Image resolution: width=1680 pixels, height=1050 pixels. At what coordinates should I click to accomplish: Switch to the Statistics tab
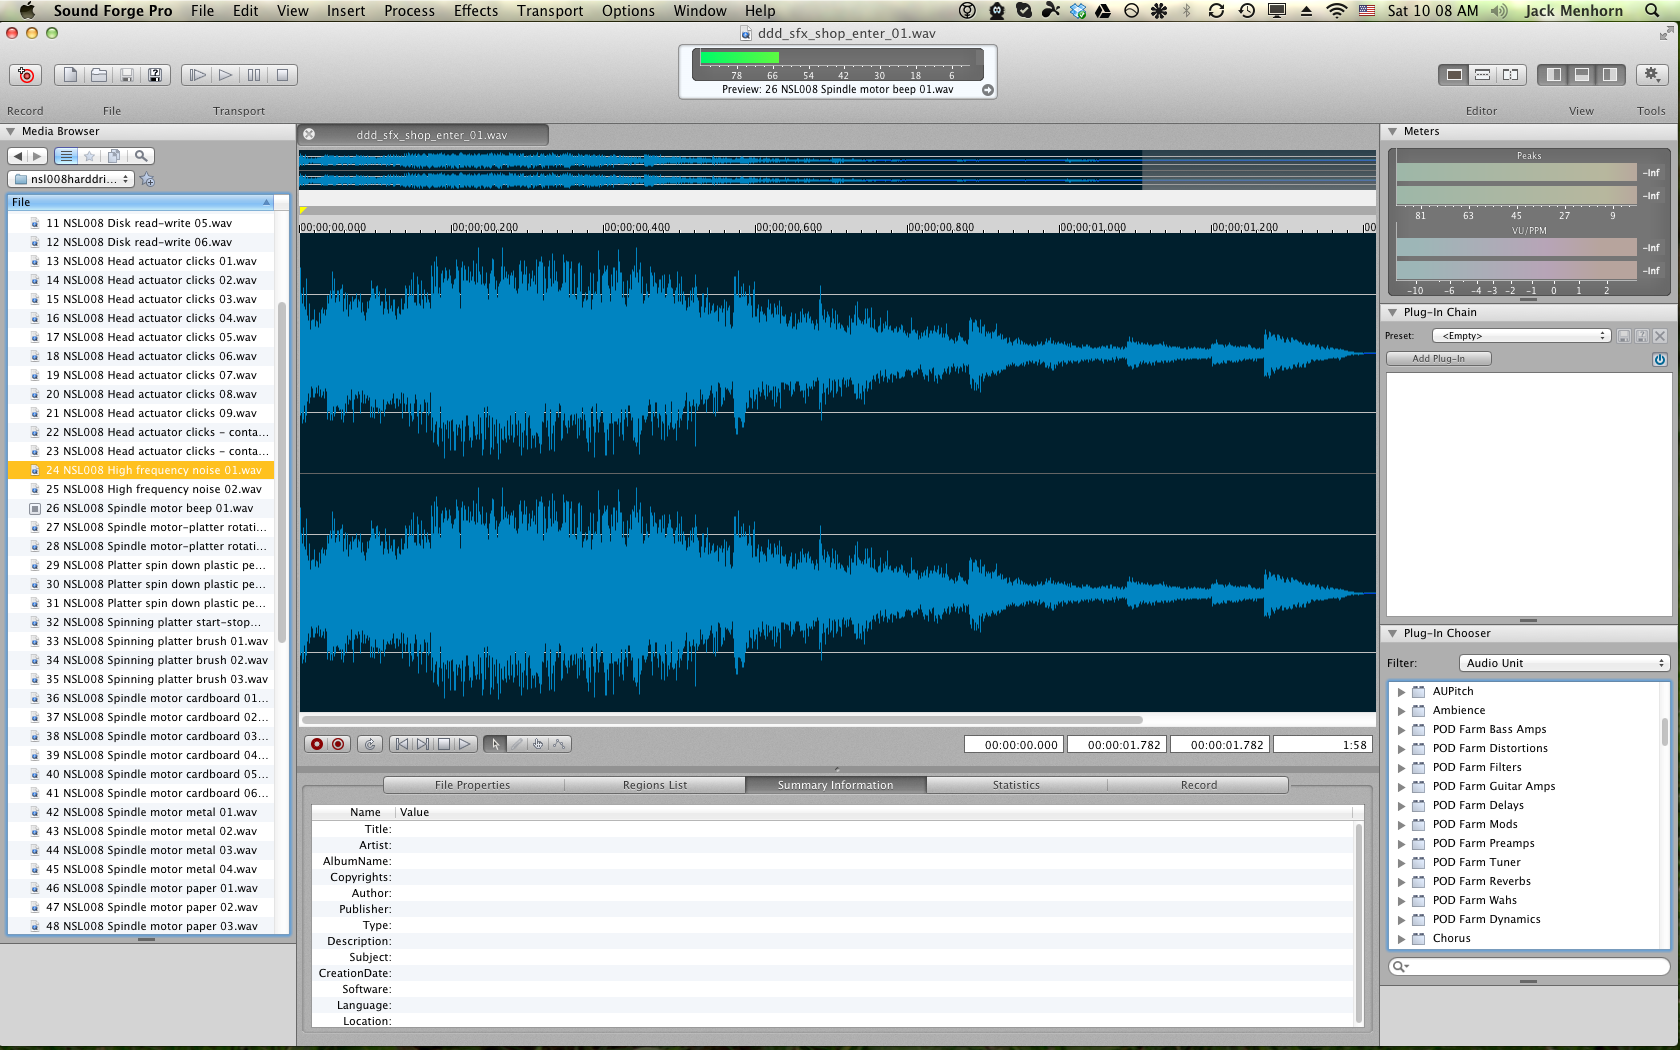pyautogui.click(x=1016, y=785)
